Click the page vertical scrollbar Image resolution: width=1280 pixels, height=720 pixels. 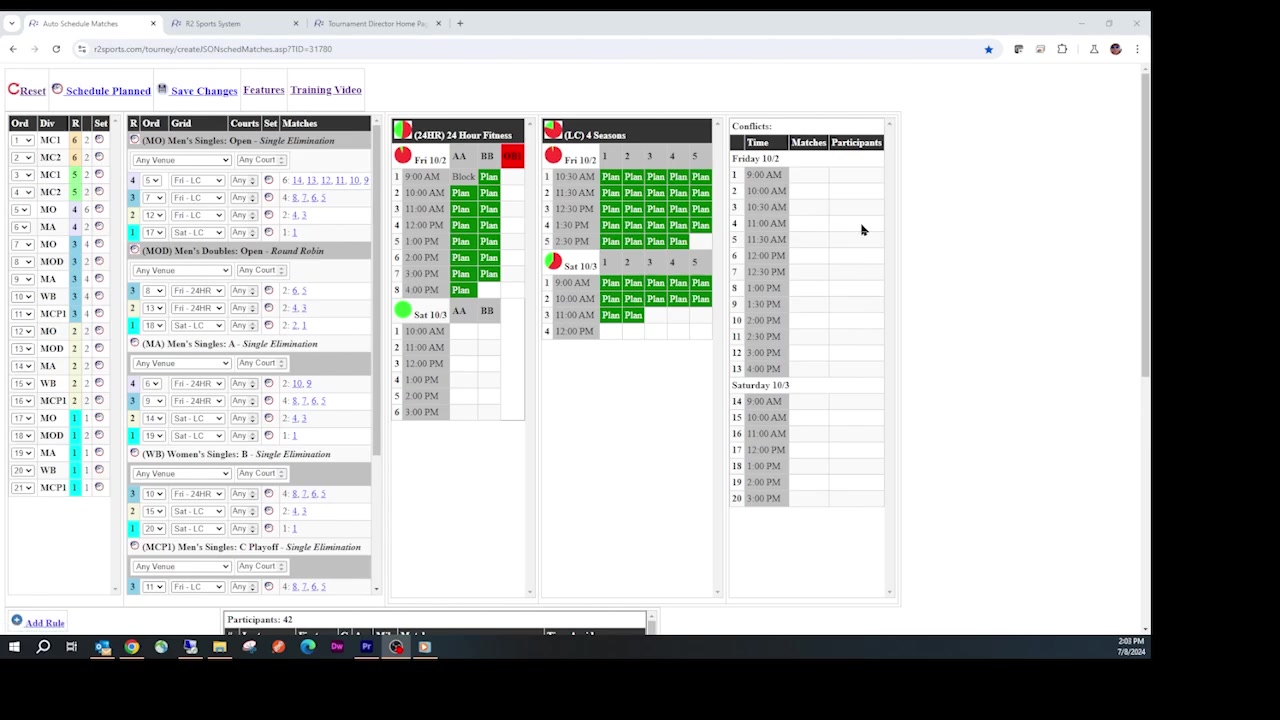click(1146, 225)
